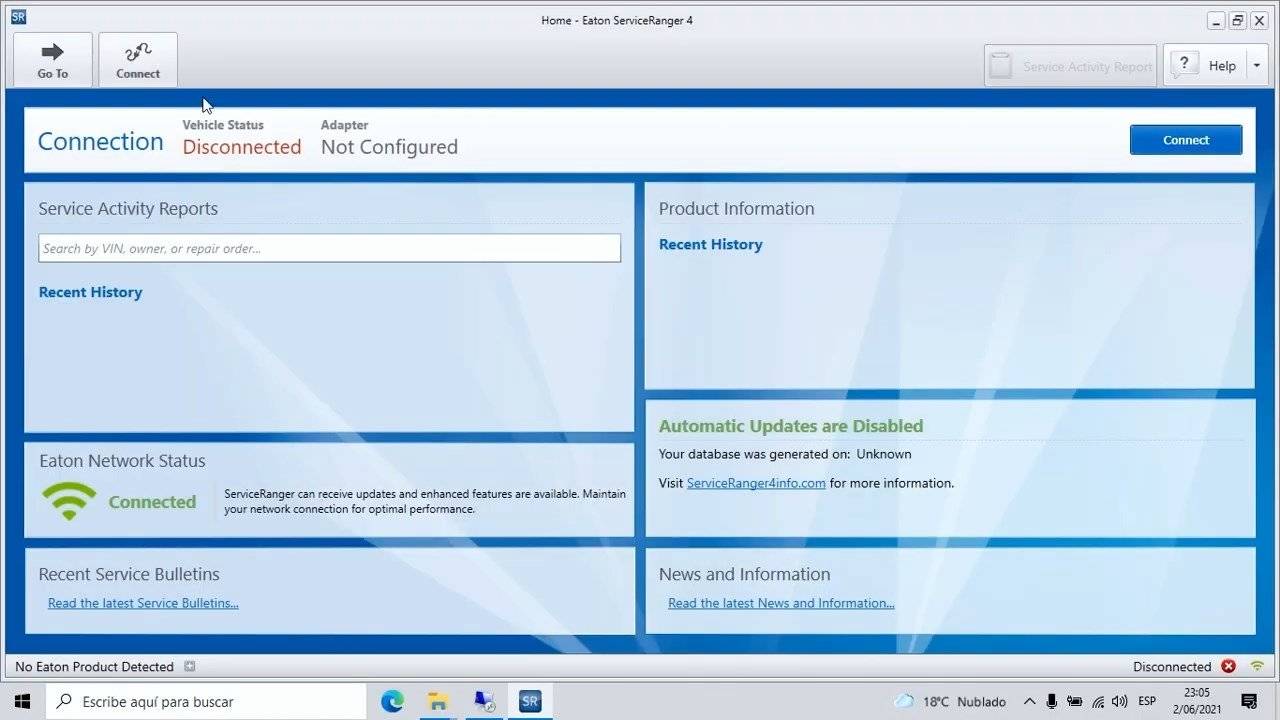
Task: Minimize the ServiceRanger window
Action: 1216,20
